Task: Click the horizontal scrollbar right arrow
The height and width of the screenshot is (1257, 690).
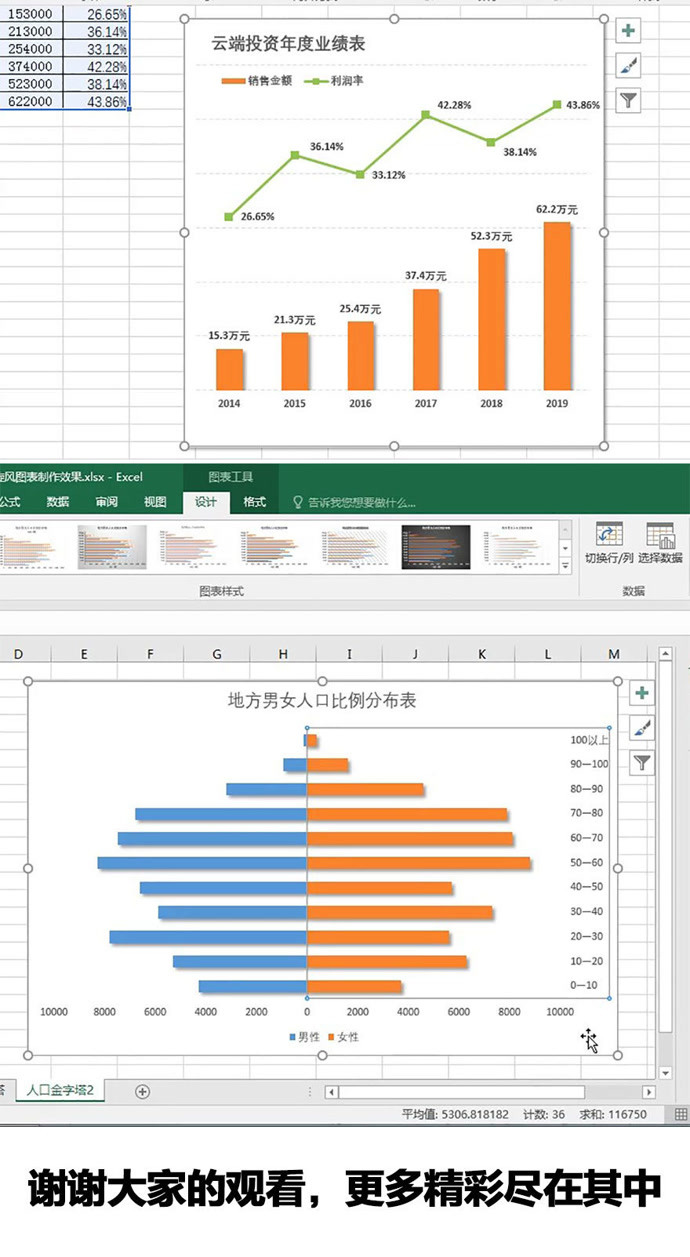Action: [649, 1092]
